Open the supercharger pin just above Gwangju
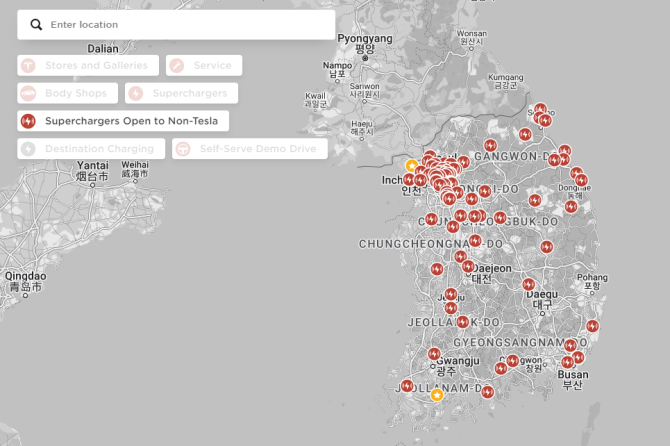This screenshot has width=670, height=446. pos(434,353)
